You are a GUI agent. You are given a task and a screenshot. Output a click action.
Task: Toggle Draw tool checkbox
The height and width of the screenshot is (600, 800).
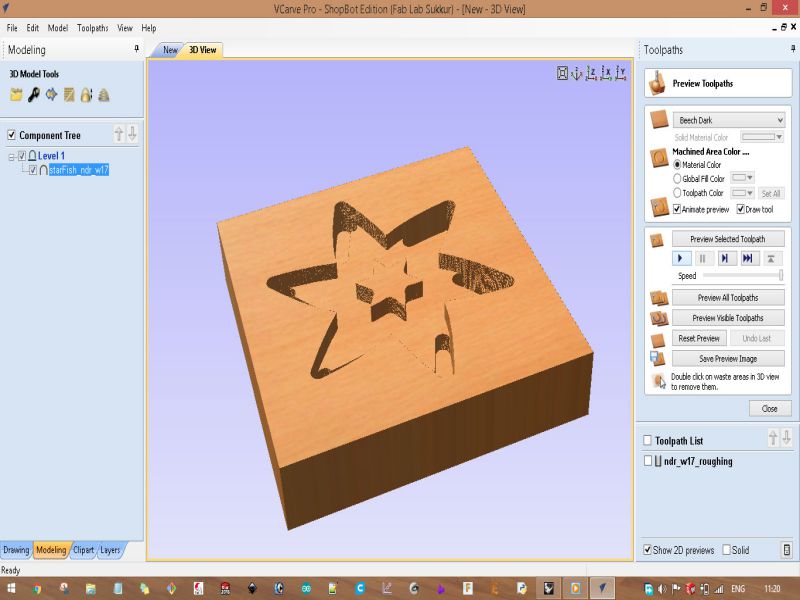click(741, 209)
